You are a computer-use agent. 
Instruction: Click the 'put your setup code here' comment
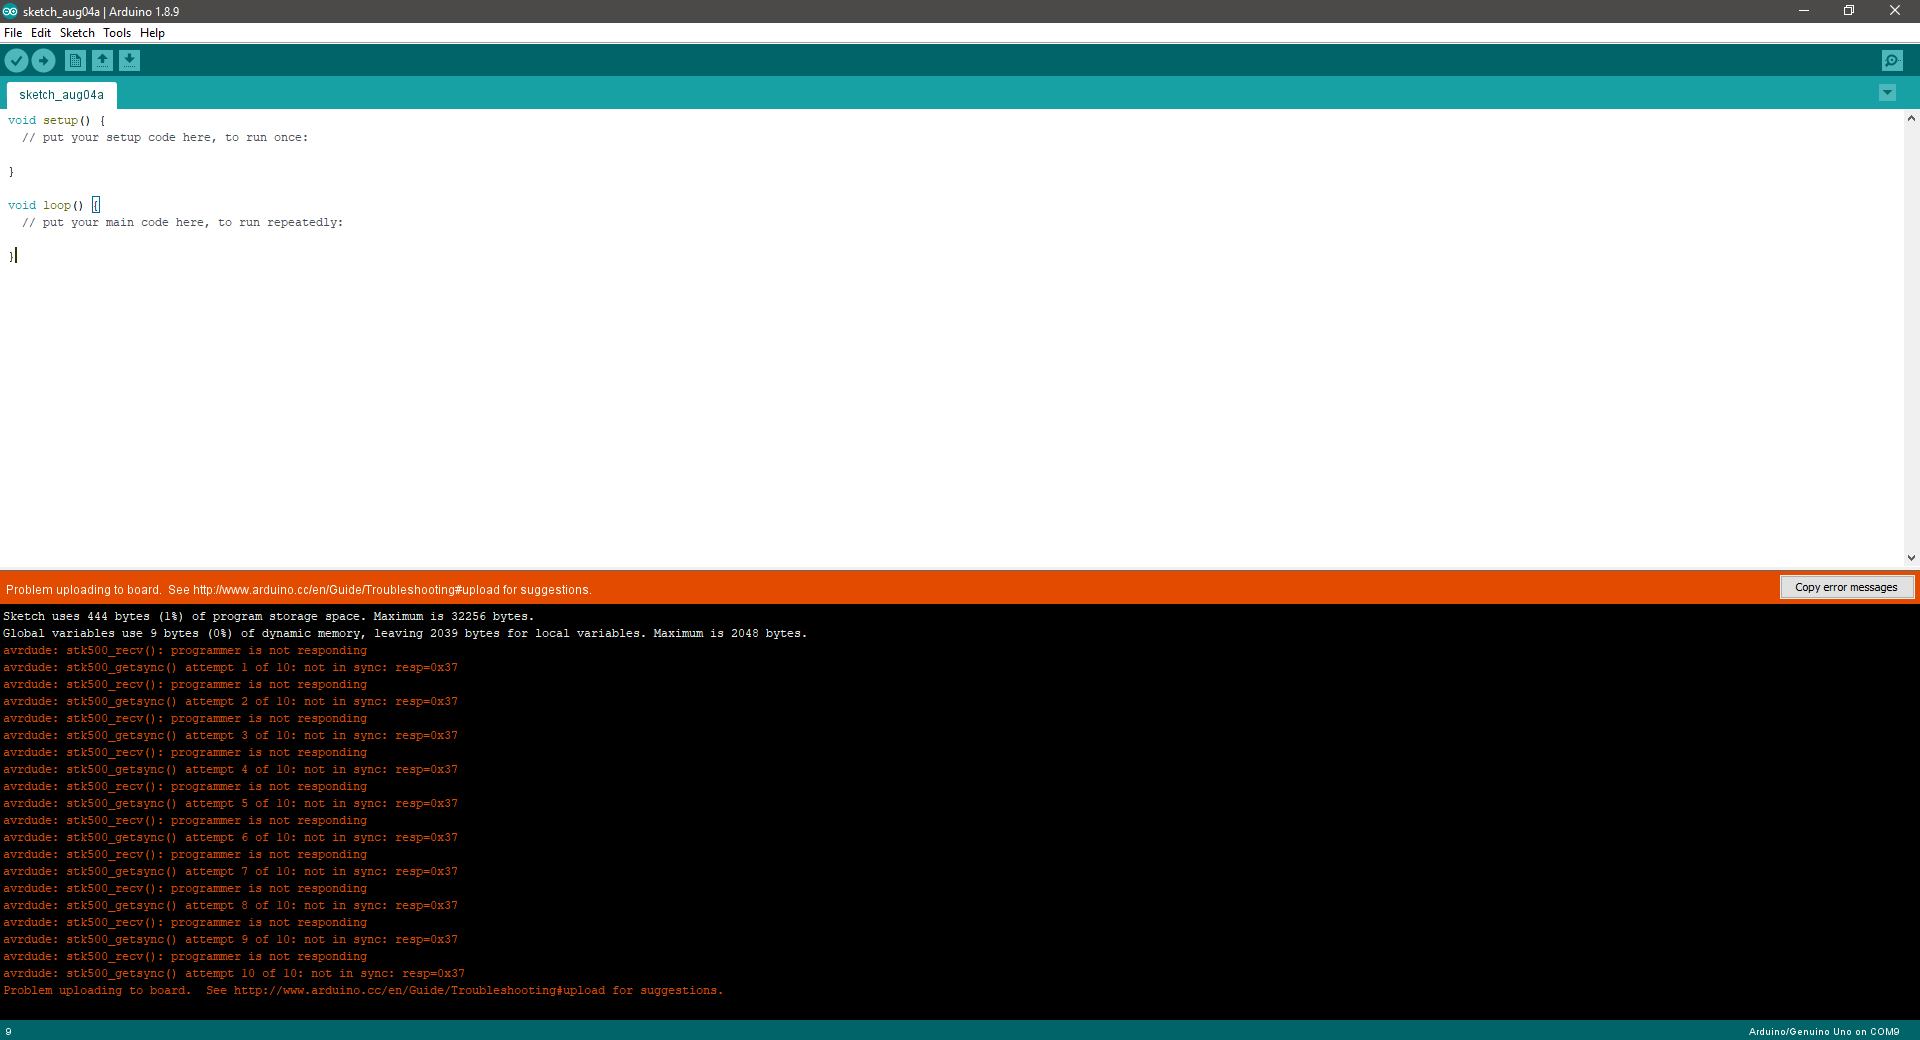165,137
